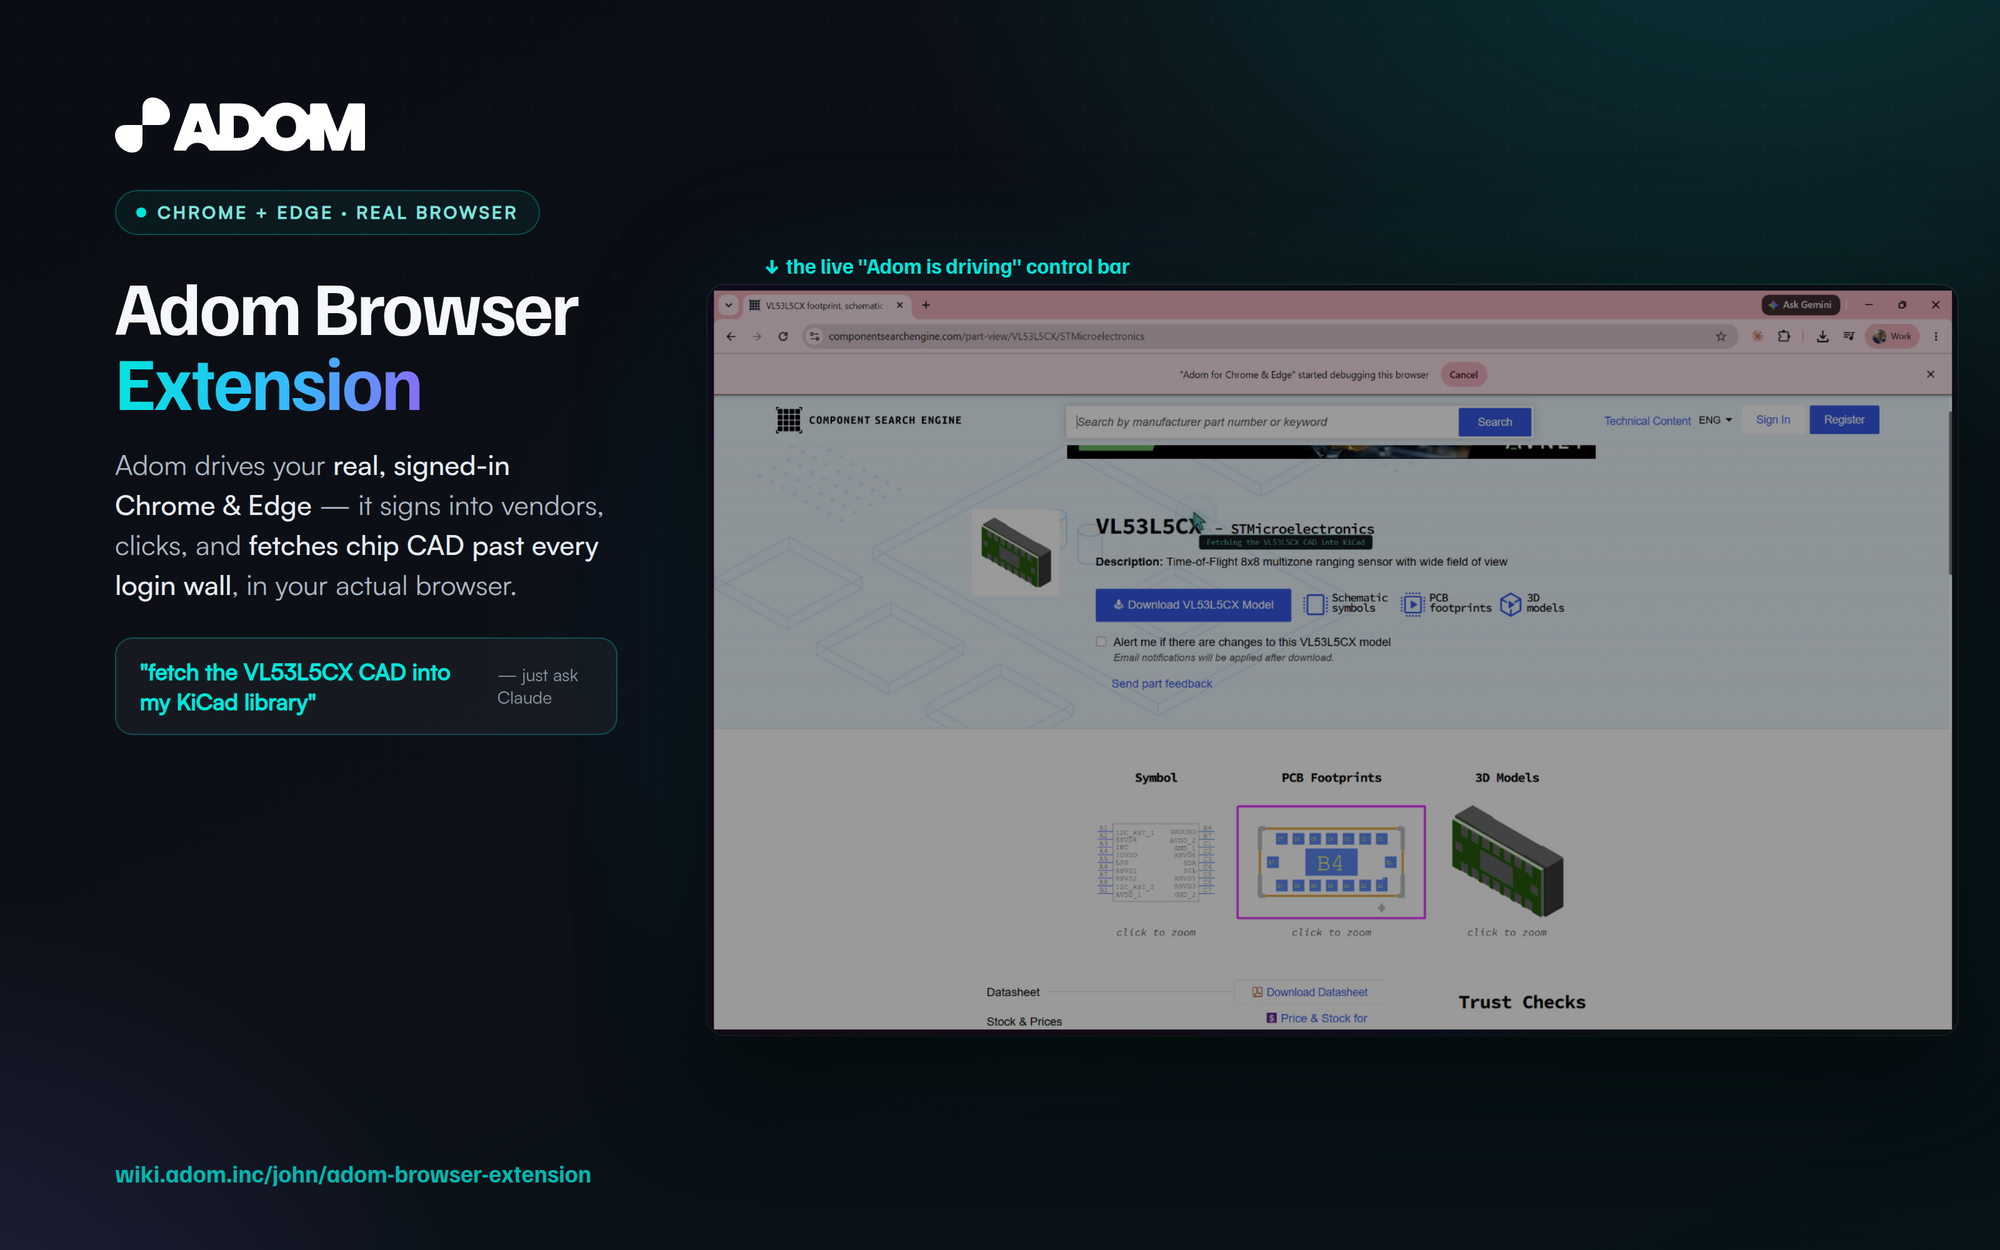Click the Ask Gemini button

(1801, 305)
